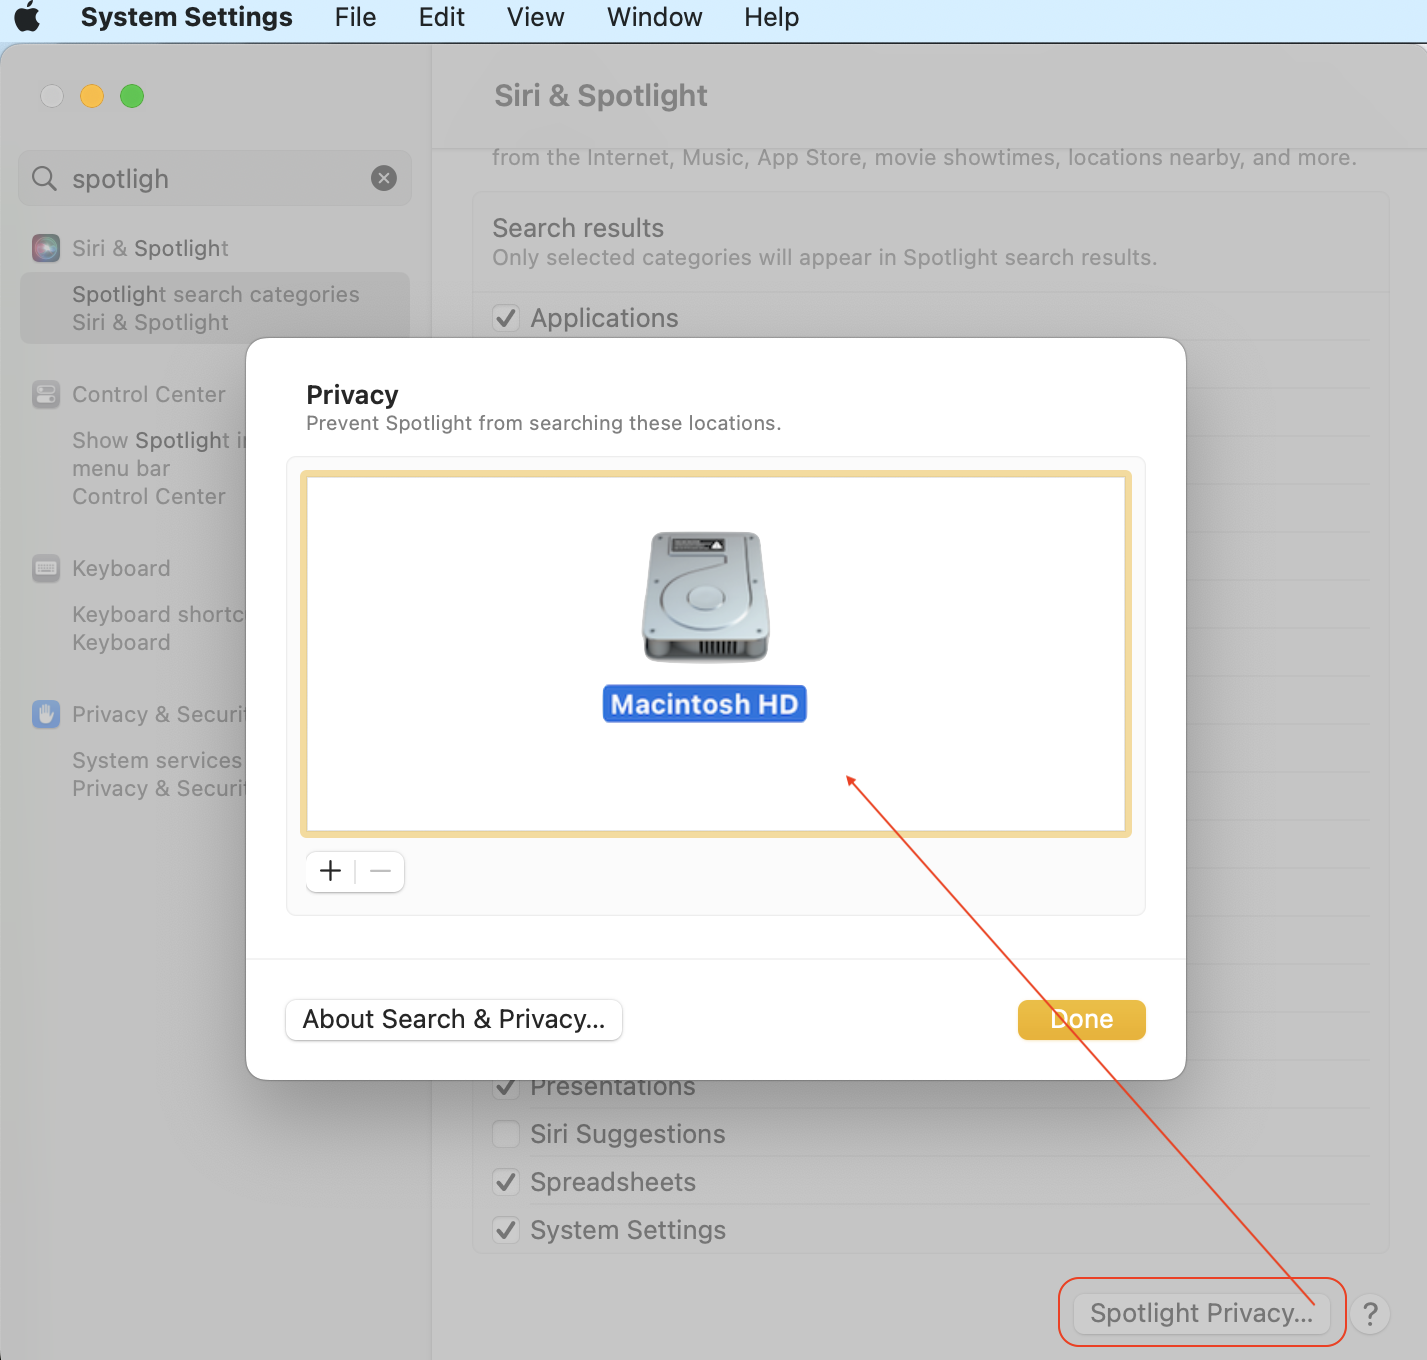Clear the search field with the x icon
This screenshot has height=1360, width=1427.
point(384,178)
